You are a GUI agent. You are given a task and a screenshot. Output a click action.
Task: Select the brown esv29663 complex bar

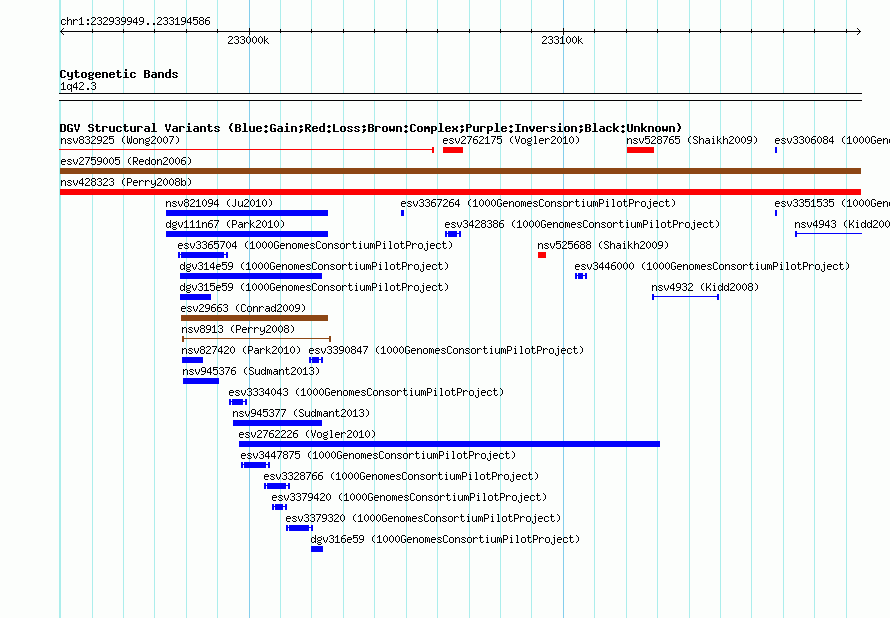coord(254,318)
